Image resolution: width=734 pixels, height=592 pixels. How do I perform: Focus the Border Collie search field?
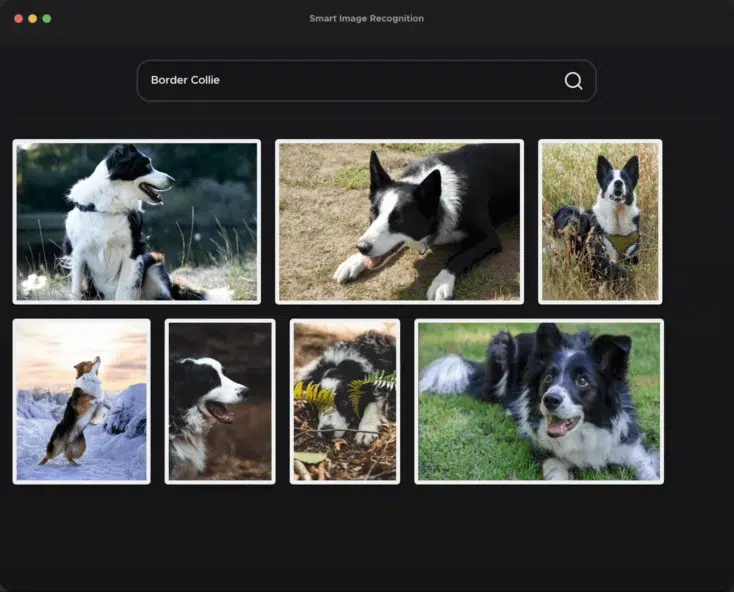pos(366,80)
